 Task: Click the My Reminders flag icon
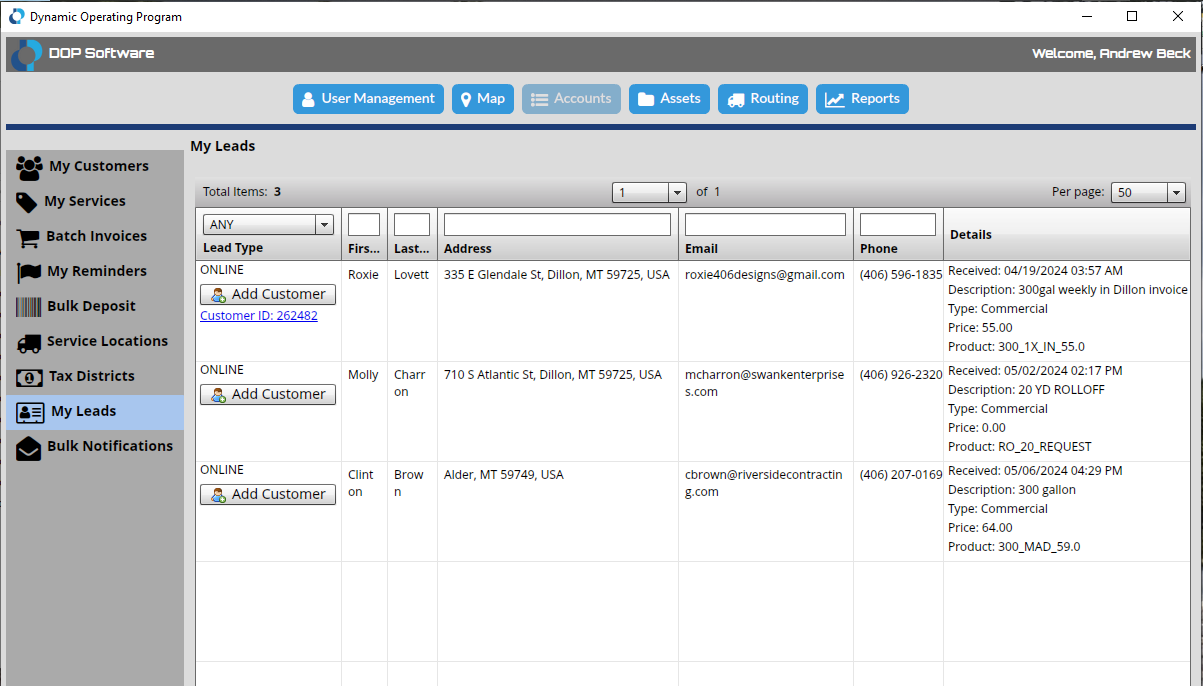tap(29, 272)
